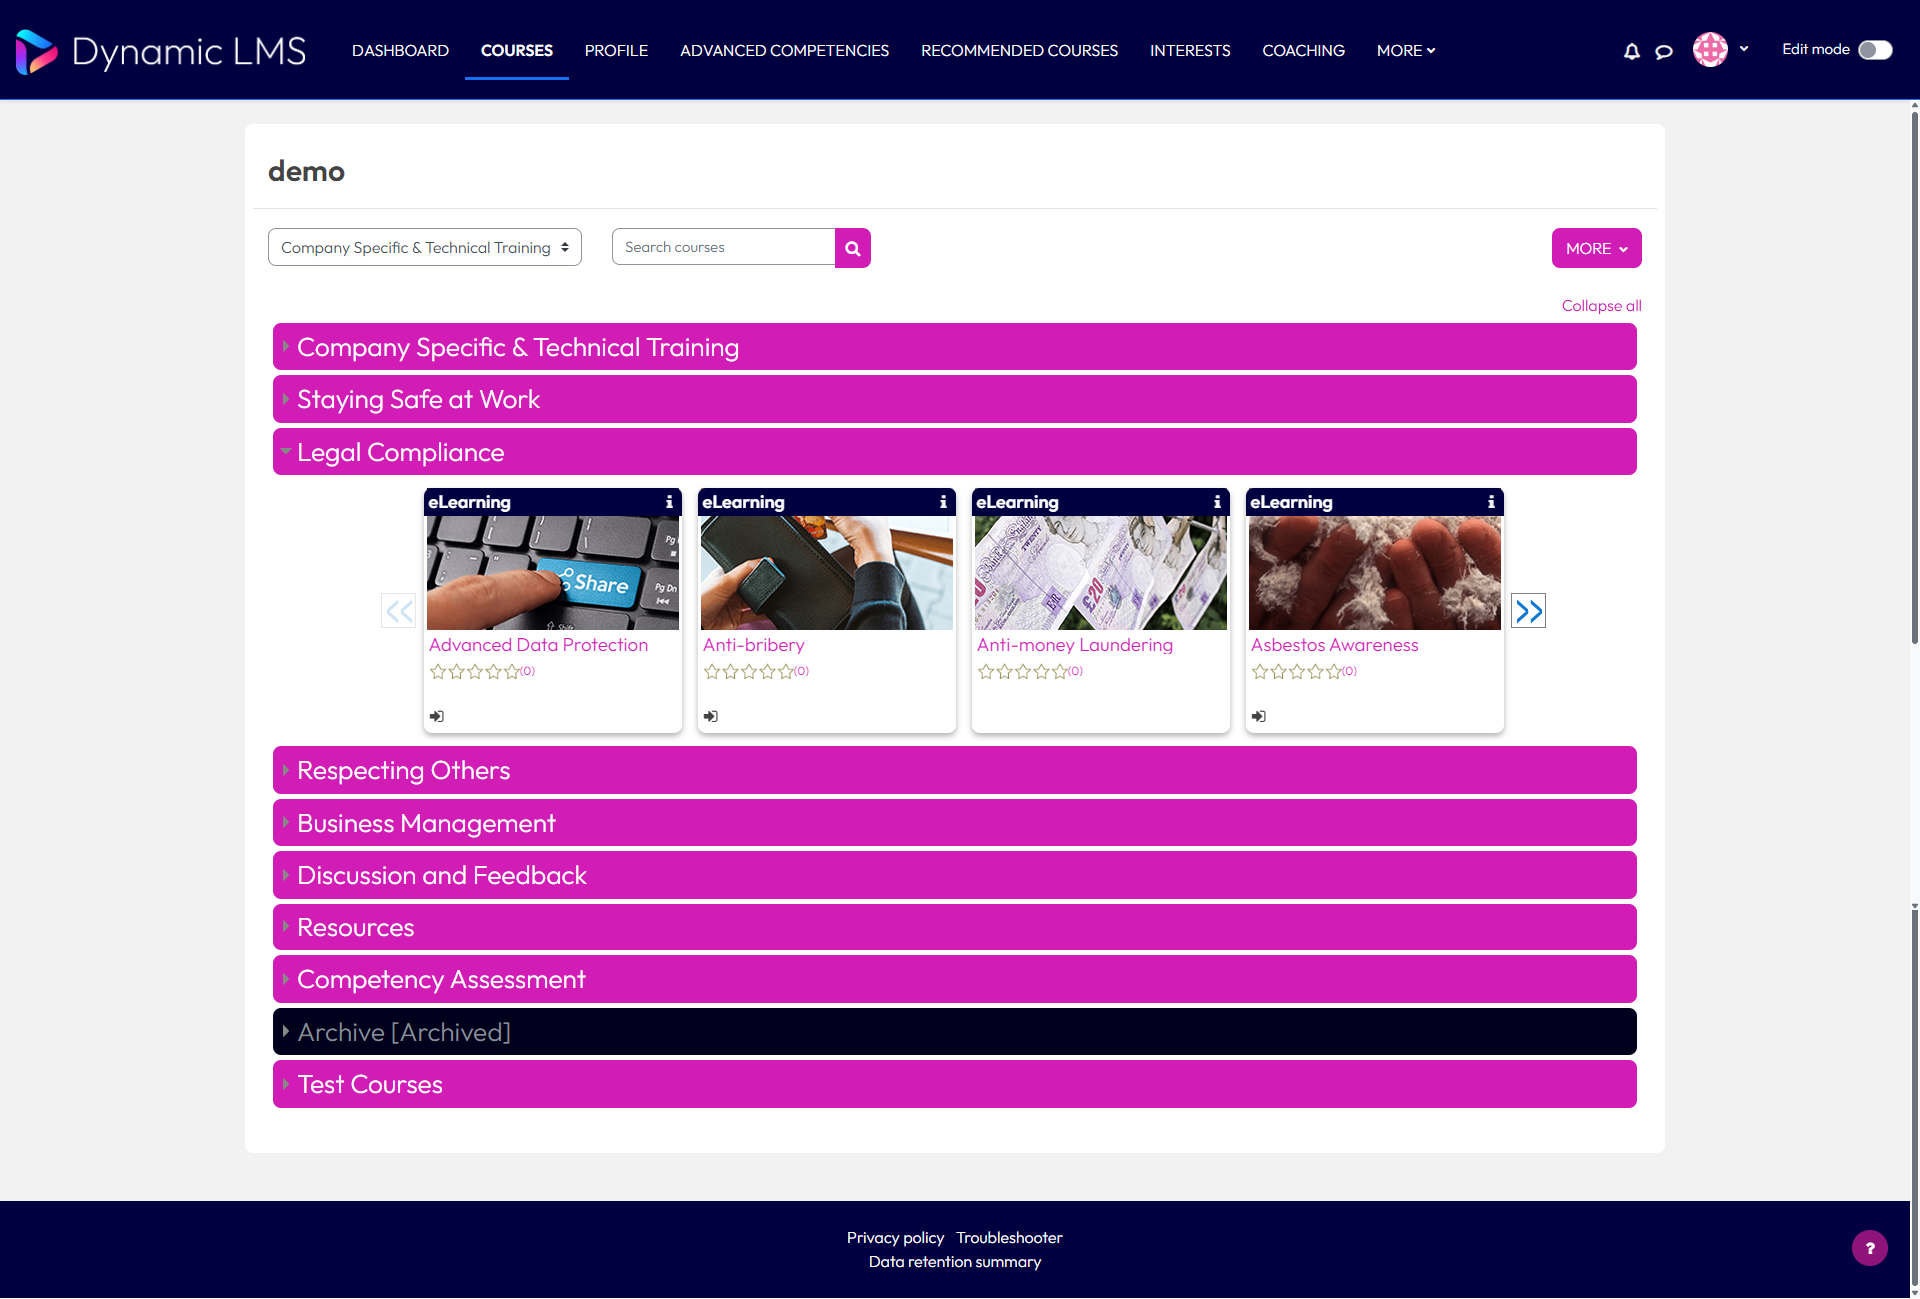Click the Dynamic LMS logo
Viewport: 1920px width, 1299px height.
click(161, 51)
